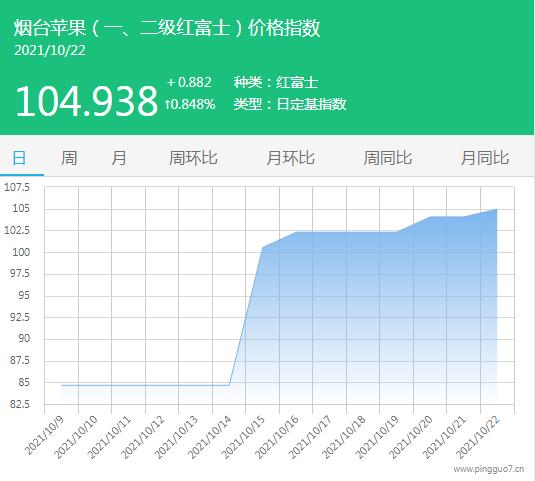Click the chart data point for 2021/10/22

pos(497,209)
